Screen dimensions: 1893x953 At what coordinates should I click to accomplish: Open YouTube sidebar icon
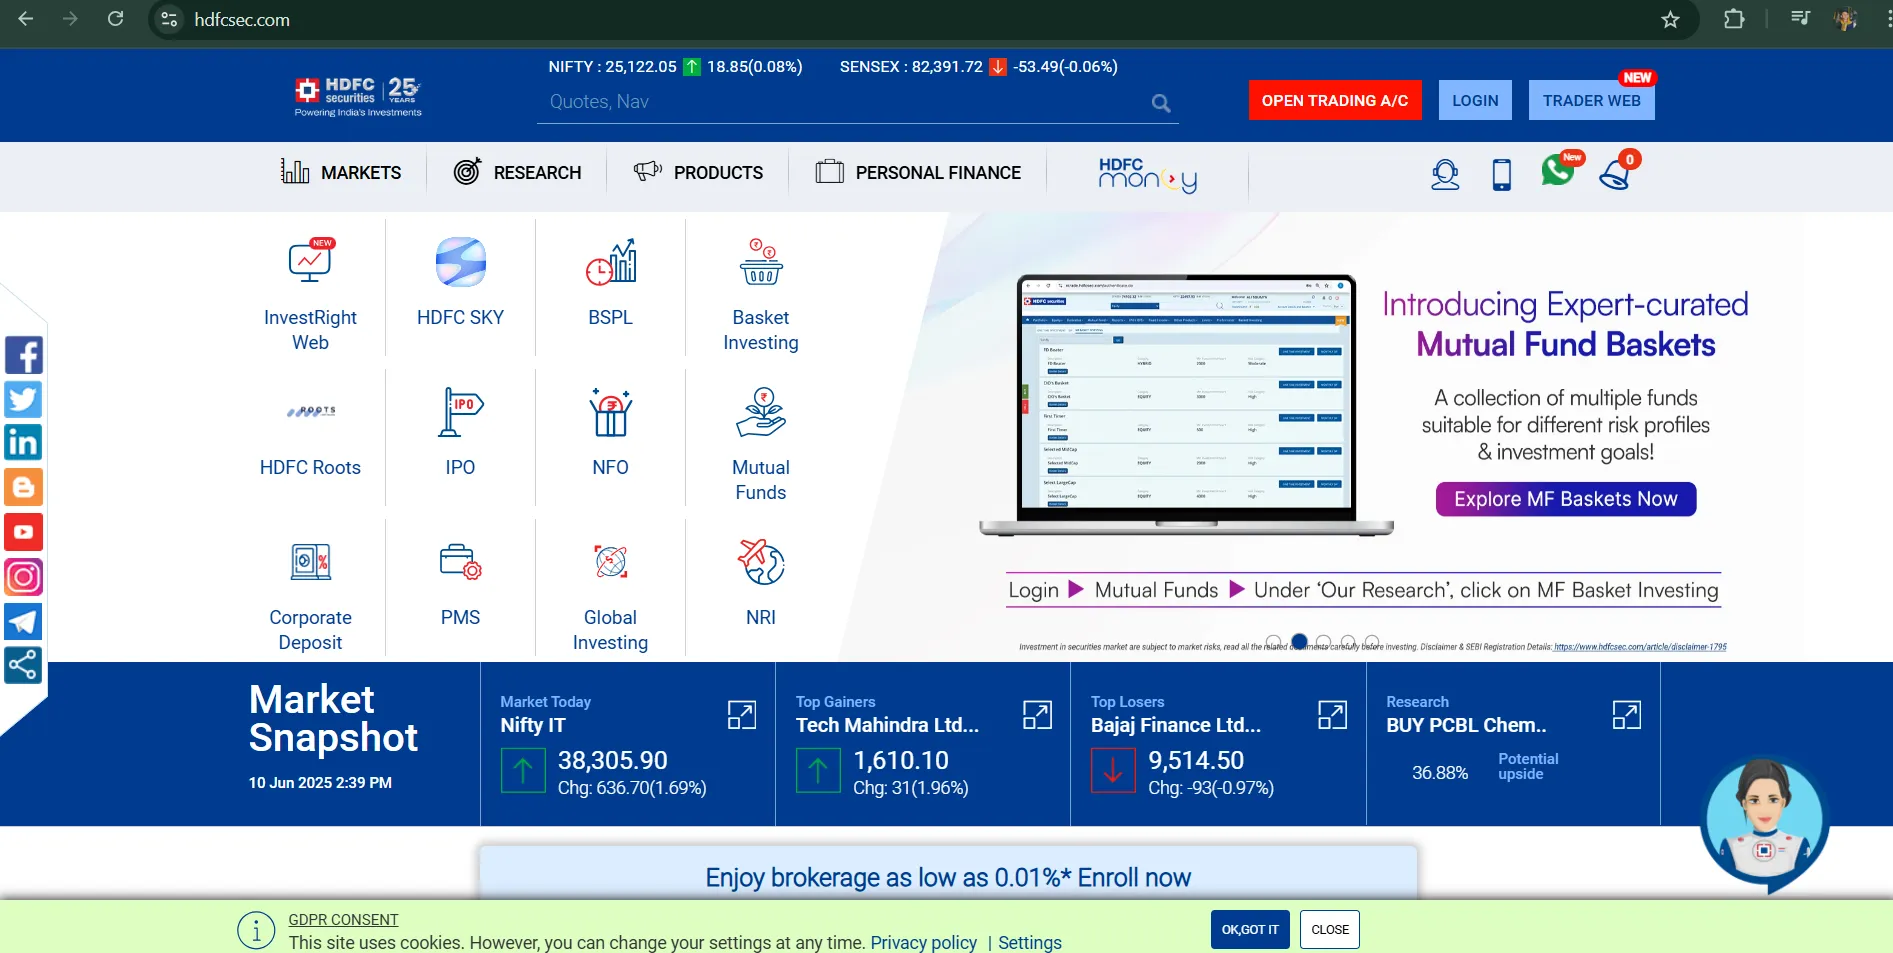[x=23, y=532]
